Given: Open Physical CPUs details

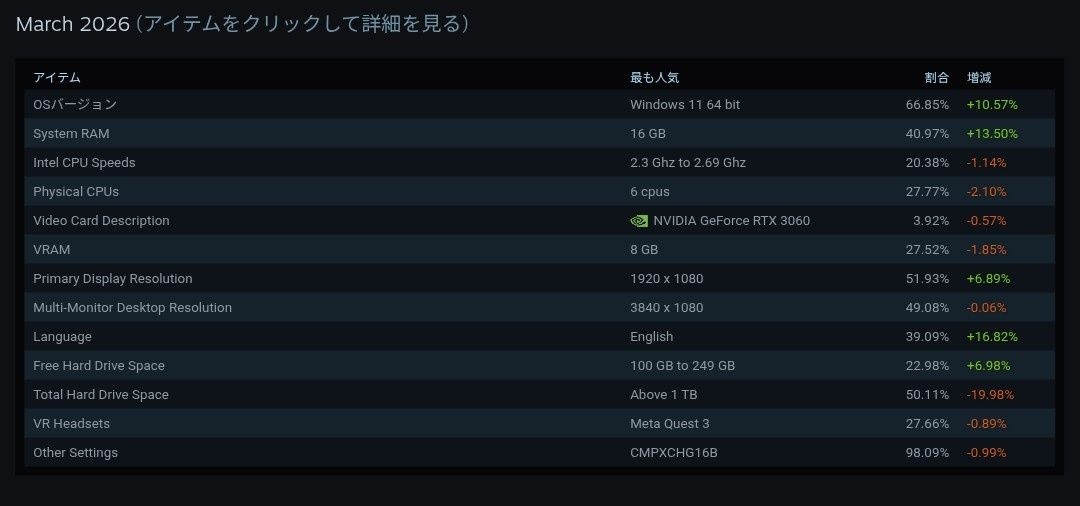Looking at the screenshot, I should point(76,192).
